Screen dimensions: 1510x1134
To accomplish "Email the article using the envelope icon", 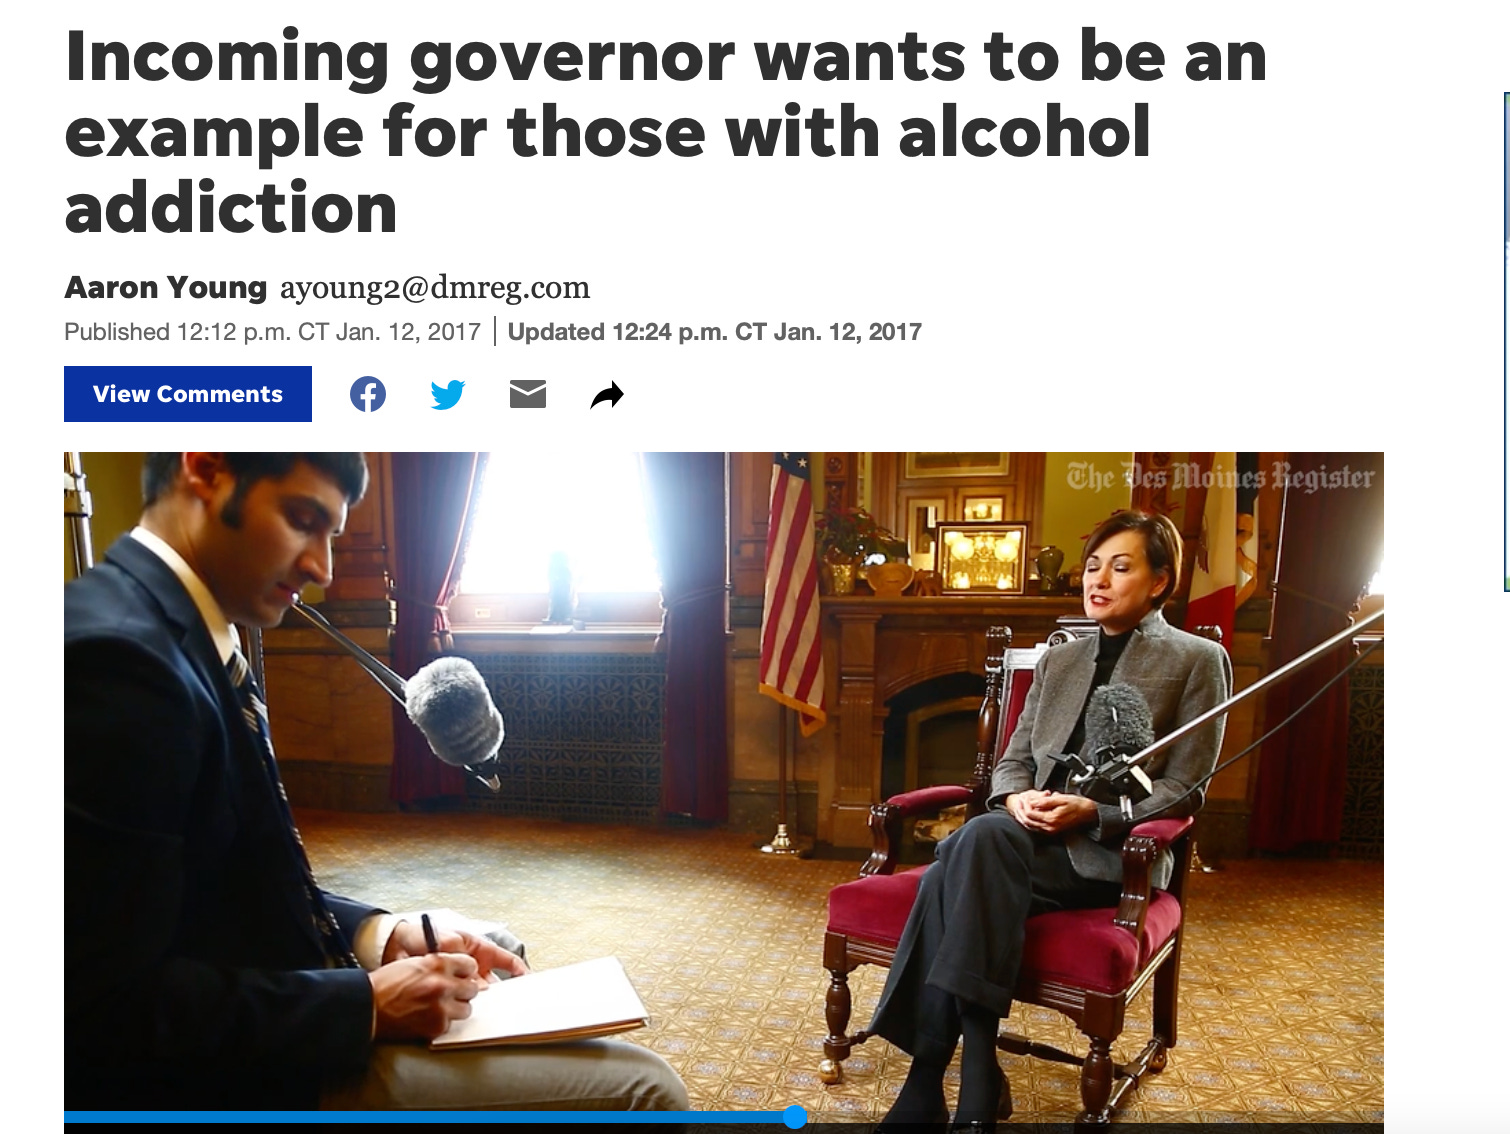I will pos(528,394).
